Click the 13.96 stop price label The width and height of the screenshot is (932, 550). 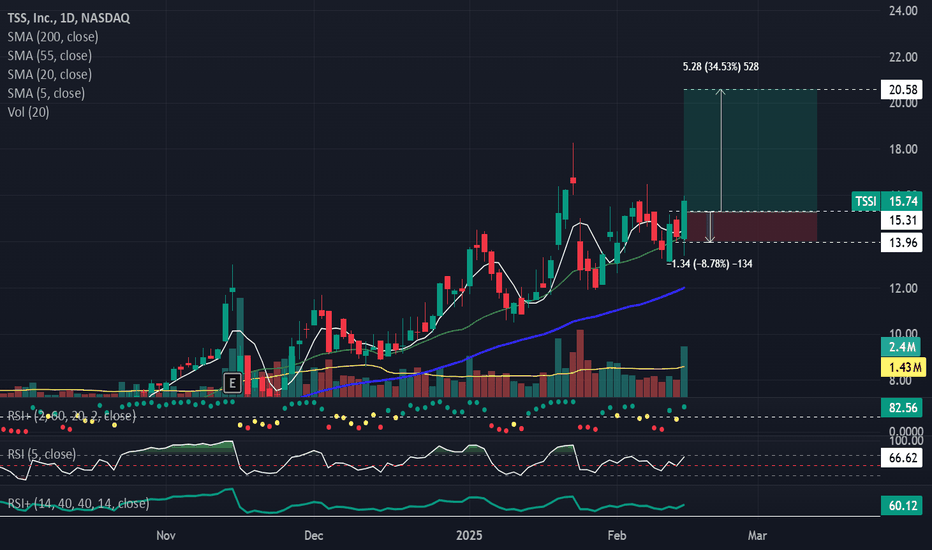click(x=902, y=243)
